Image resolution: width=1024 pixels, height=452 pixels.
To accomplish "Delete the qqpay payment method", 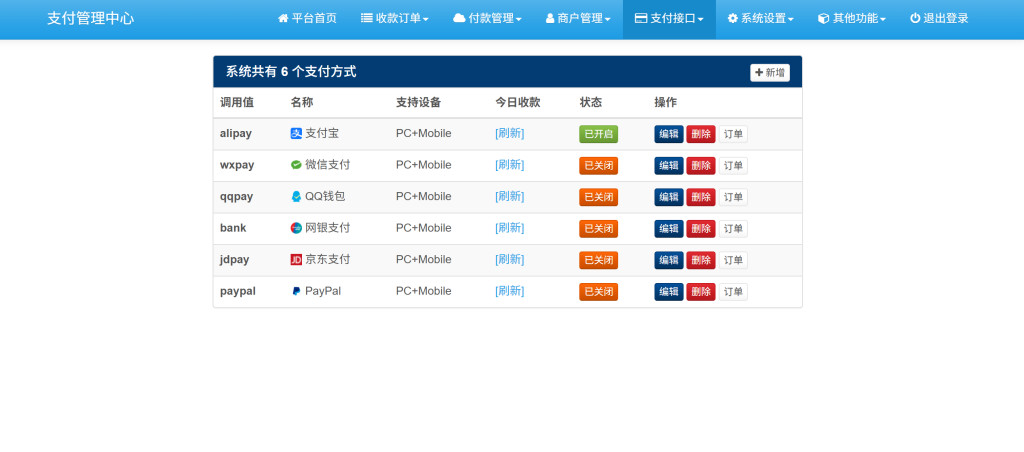I will 701,197.
